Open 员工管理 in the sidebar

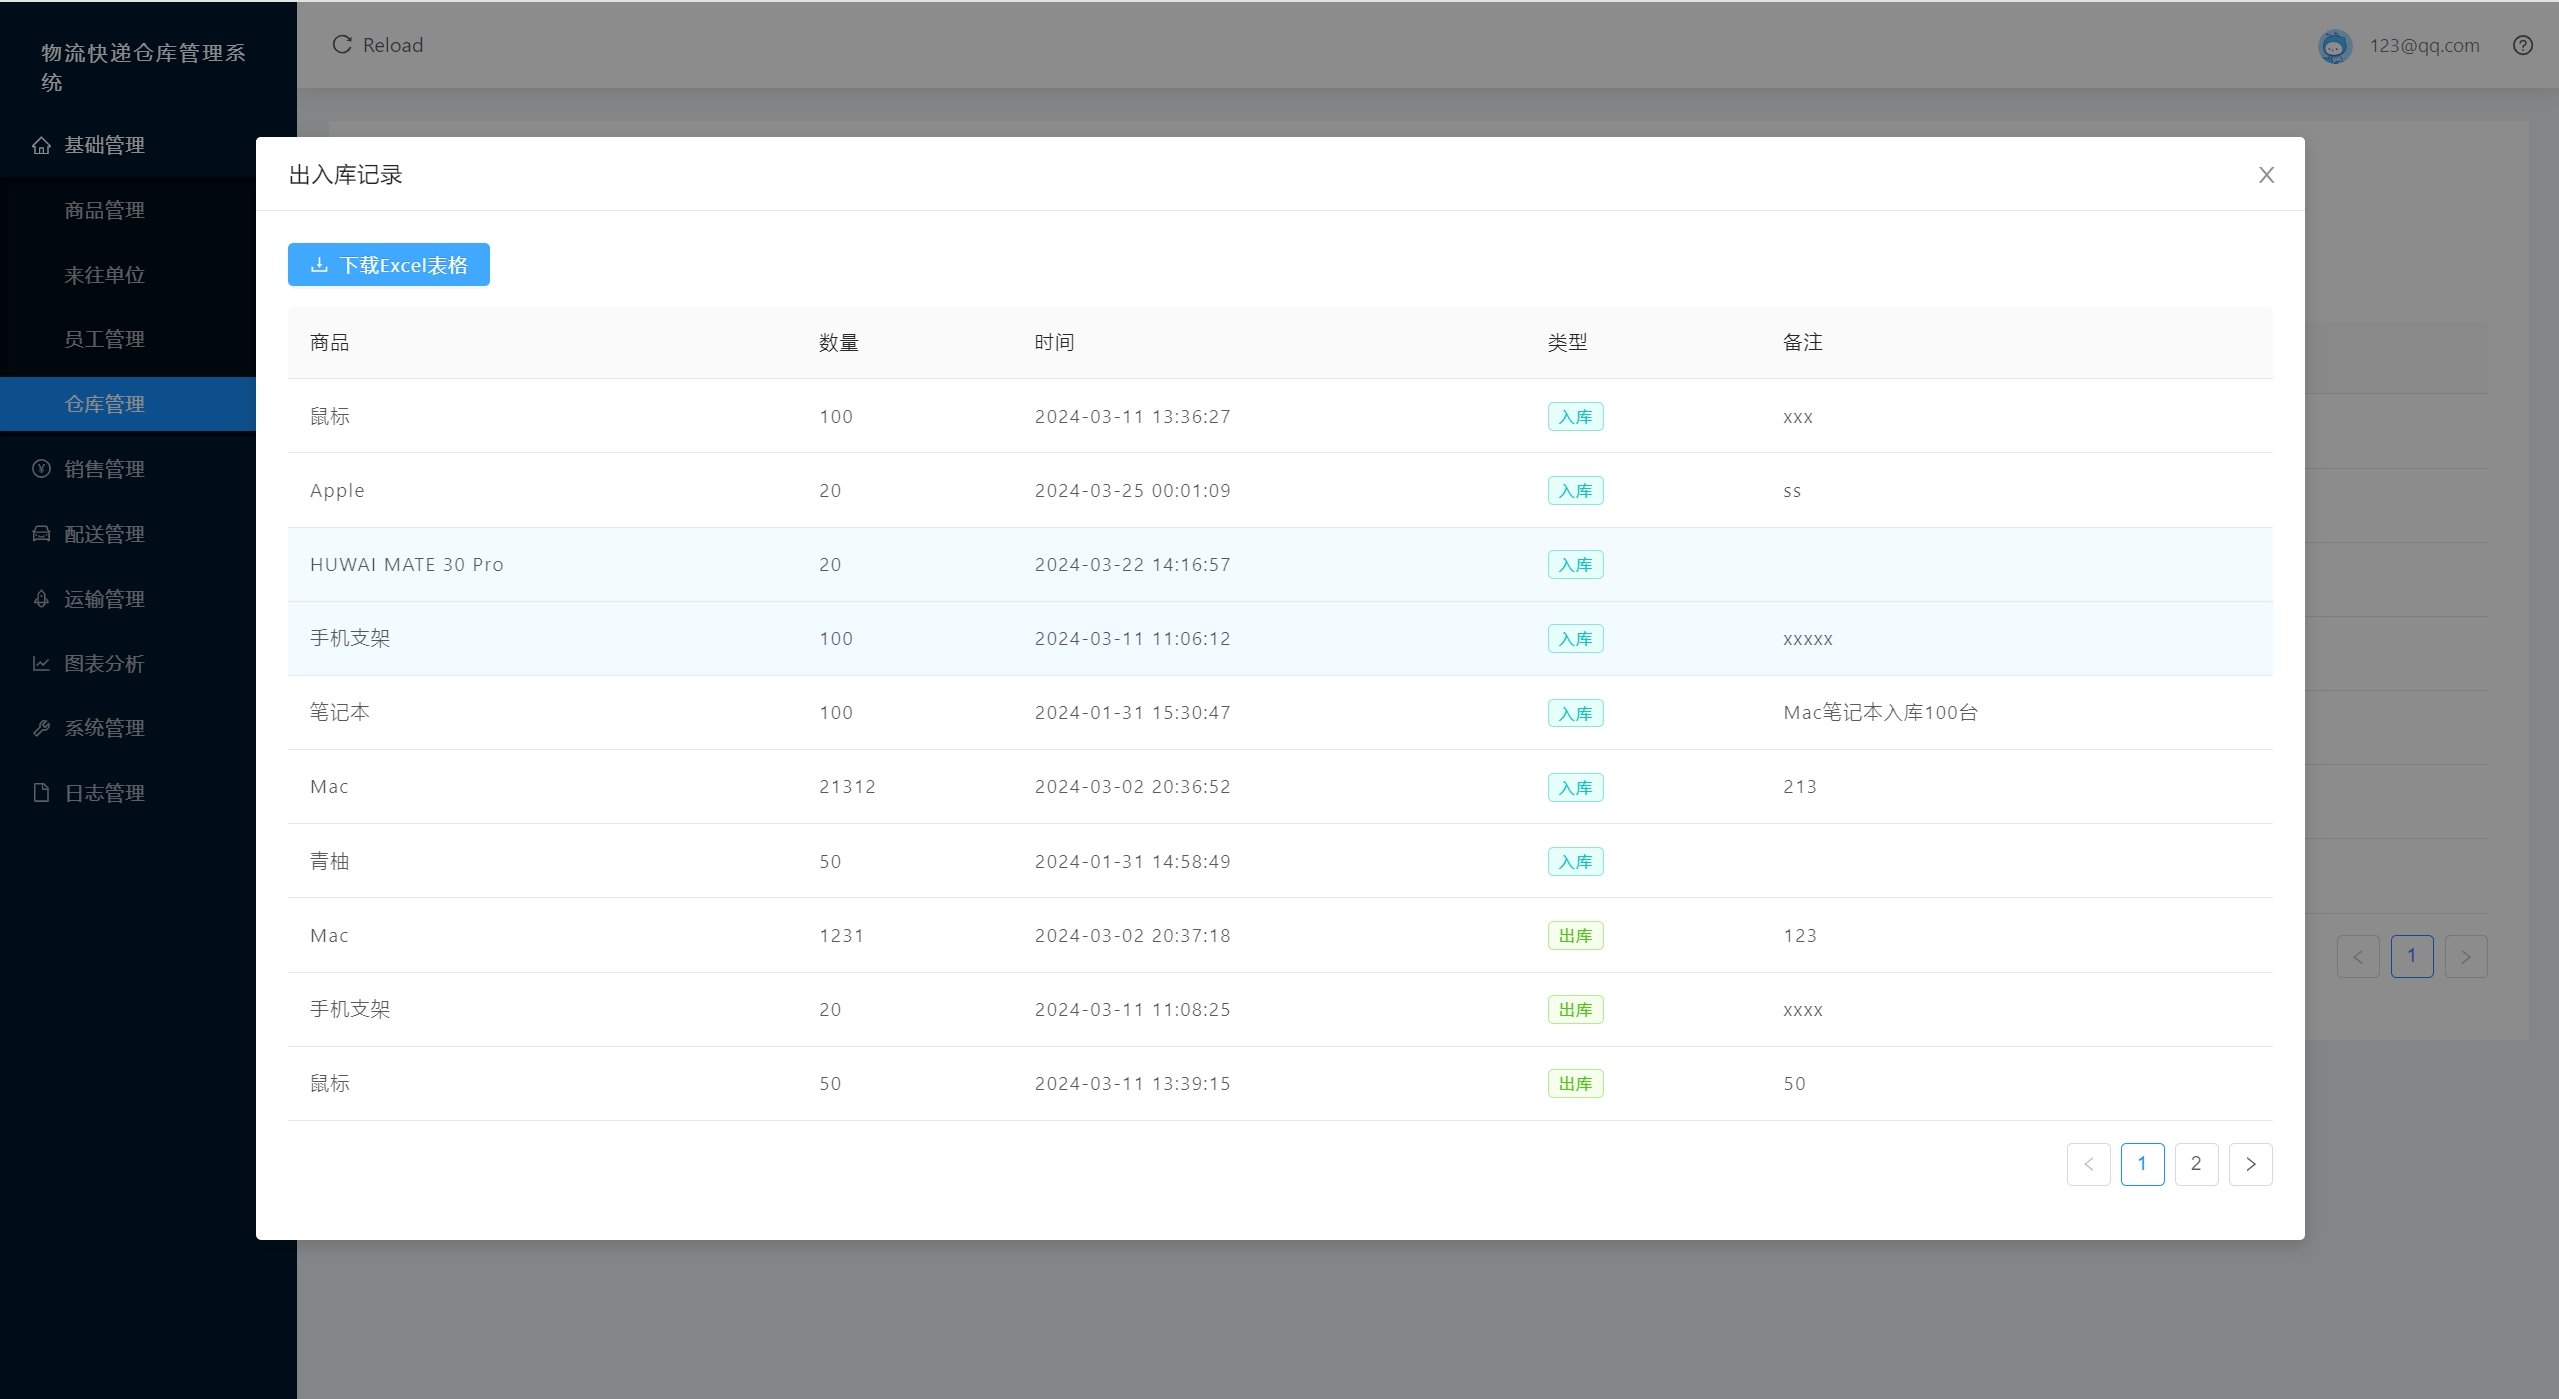[105, 339]
